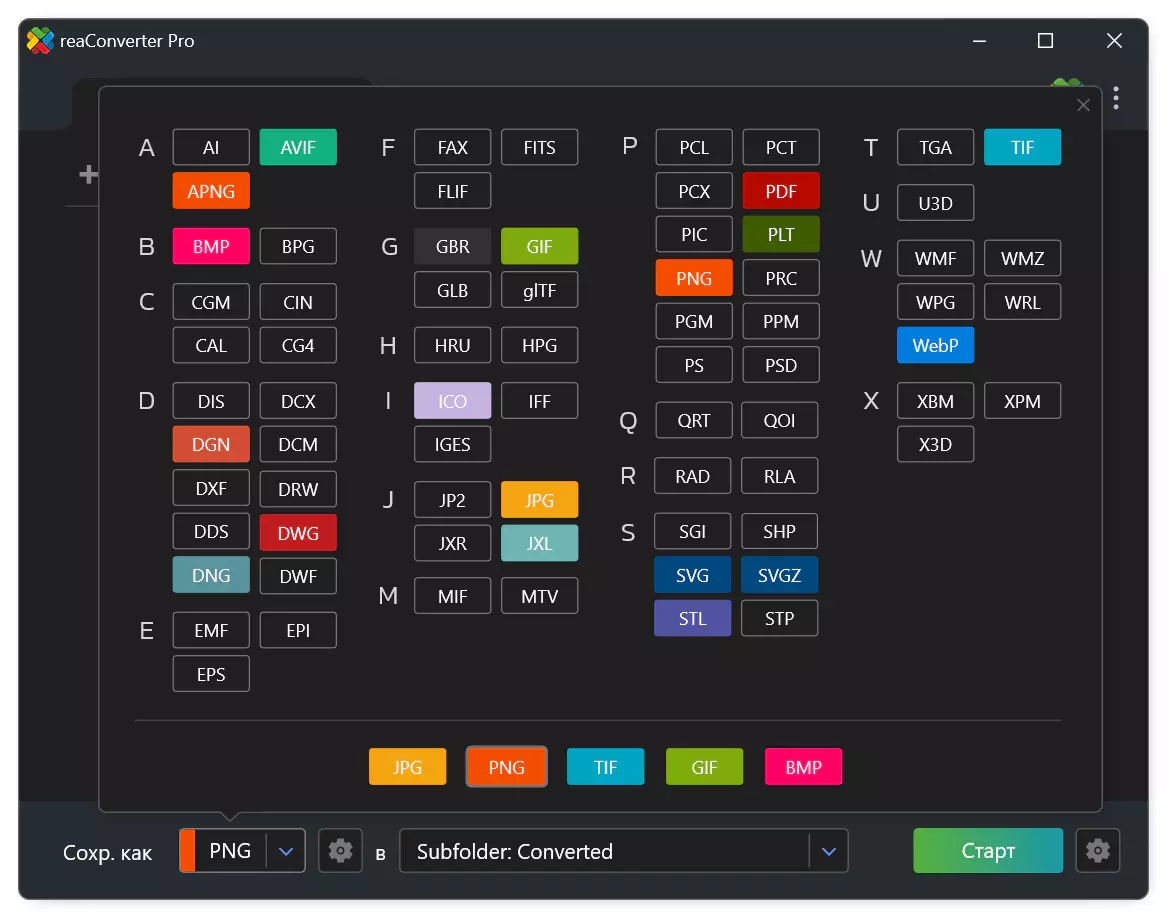Select the CGM format
Viewport: 1167px width, 918px height.
tap(211, 302)
